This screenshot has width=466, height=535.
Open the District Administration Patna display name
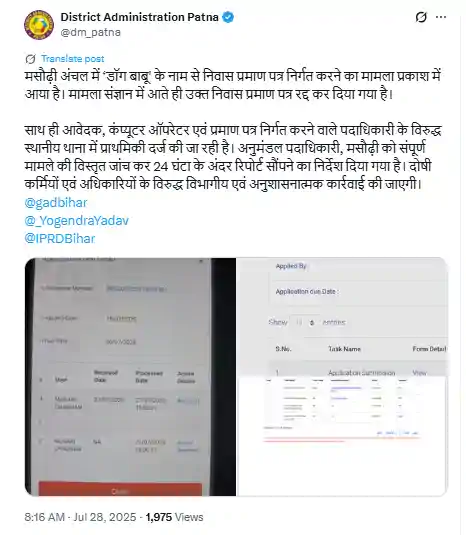click(140, 17)
